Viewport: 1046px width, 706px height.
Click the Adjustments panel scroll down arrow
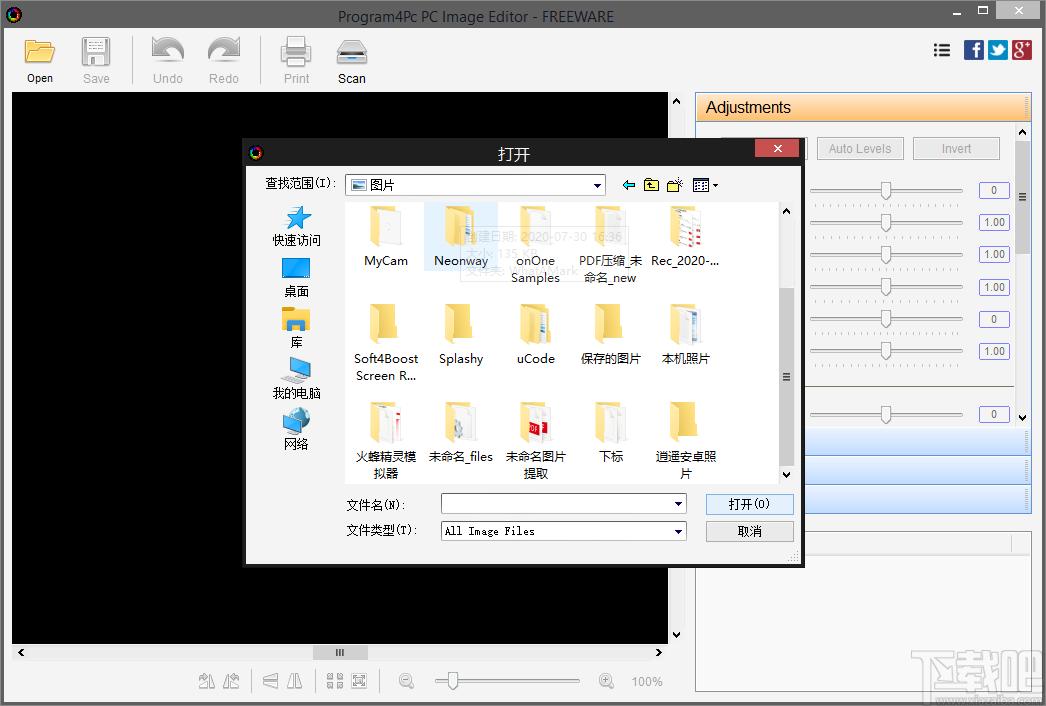(x=1022, y=417)
